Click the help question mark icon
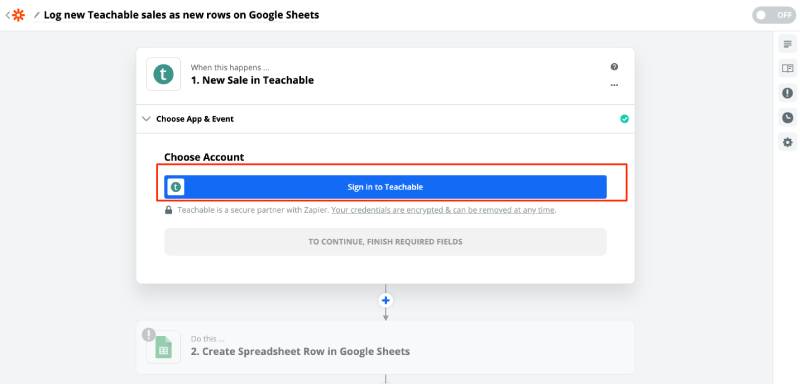The height and width of the screenshot is (384, 800). click(x=614, y=67)
